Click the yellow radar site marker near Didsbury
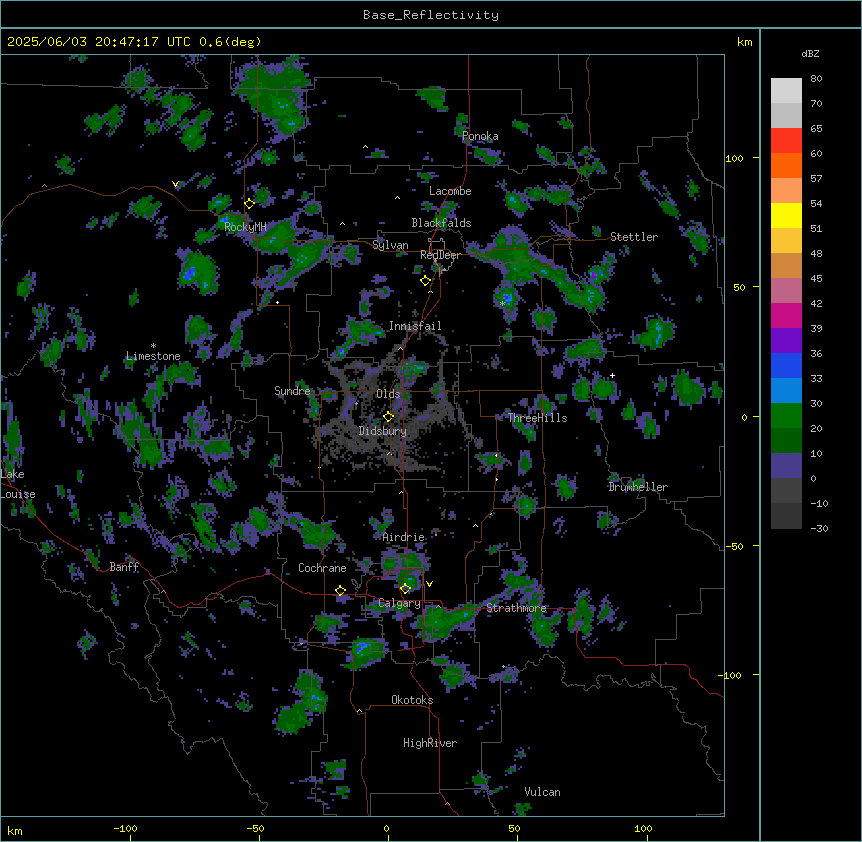862x842 pixels. (388, 417)
